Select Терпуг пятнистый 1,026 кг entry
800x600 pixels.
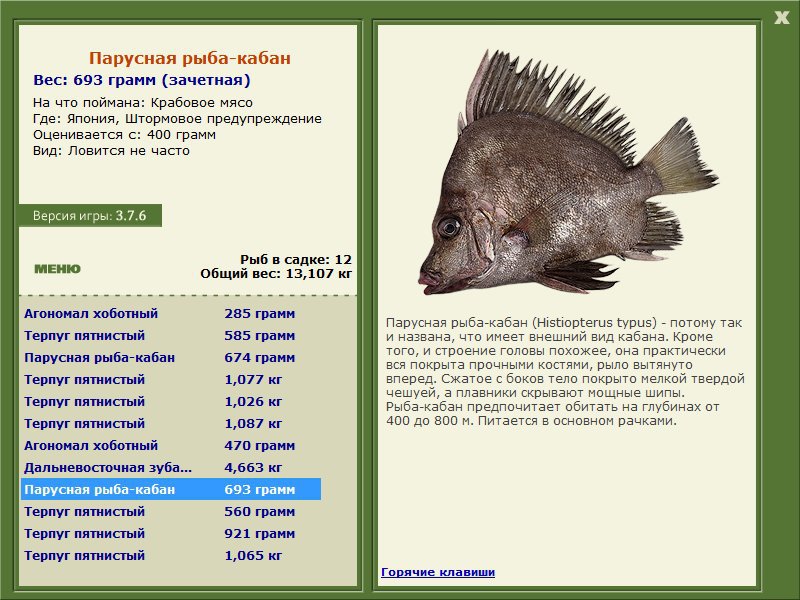click(171, 402)
